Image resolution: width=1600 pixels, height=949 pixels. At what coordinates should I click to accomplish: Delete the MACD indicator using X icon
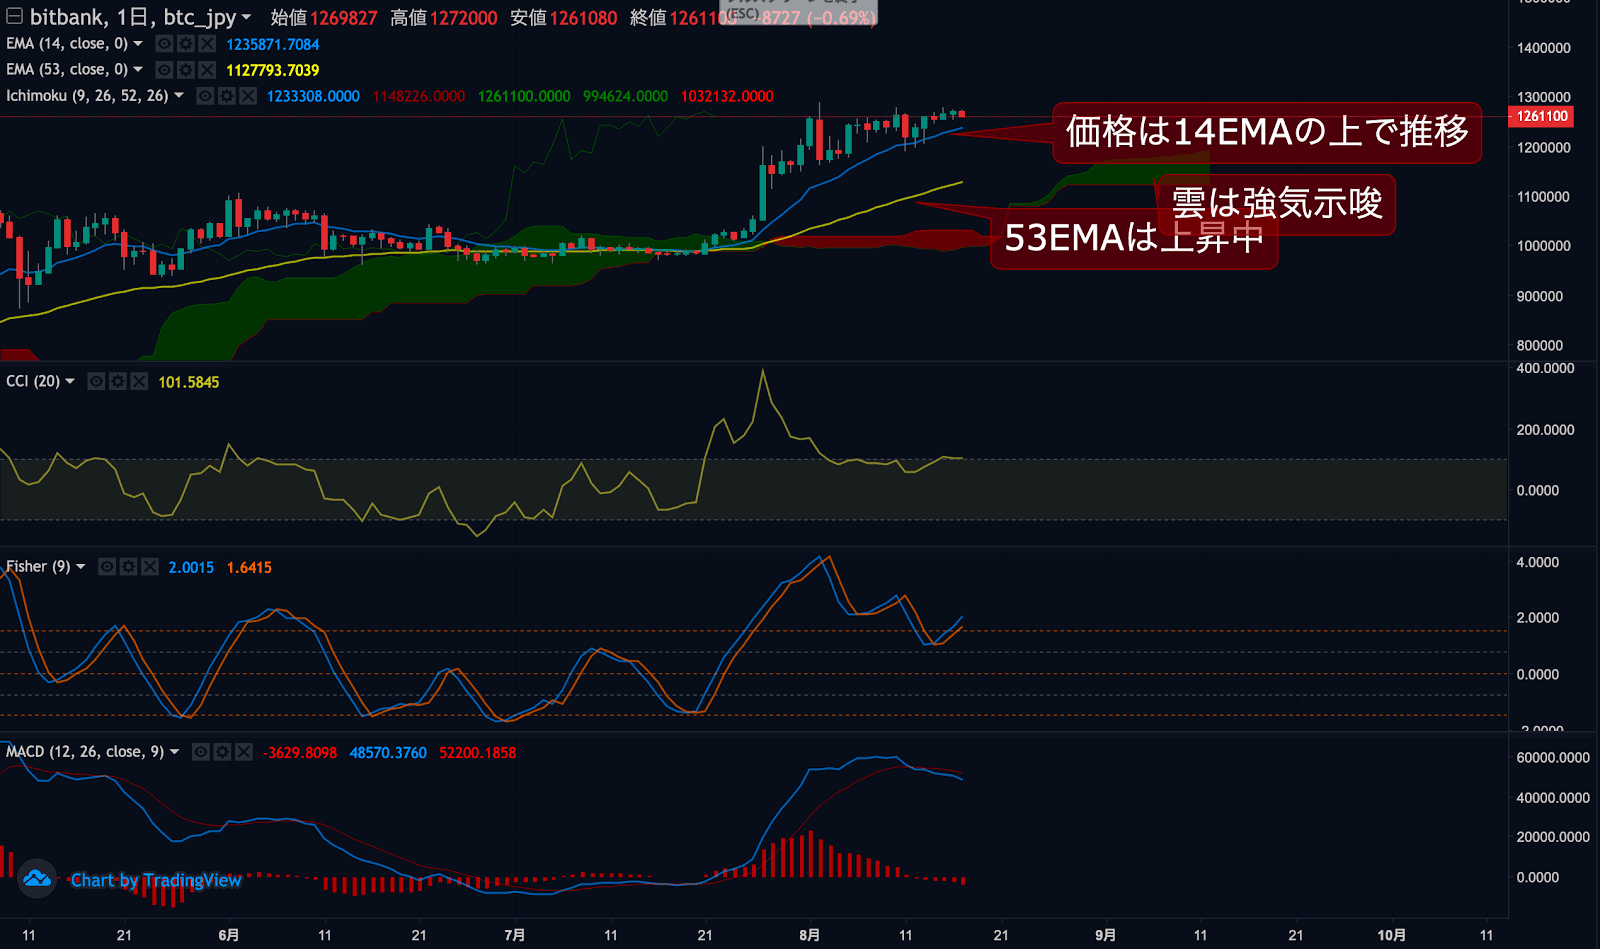click(243, 752)
